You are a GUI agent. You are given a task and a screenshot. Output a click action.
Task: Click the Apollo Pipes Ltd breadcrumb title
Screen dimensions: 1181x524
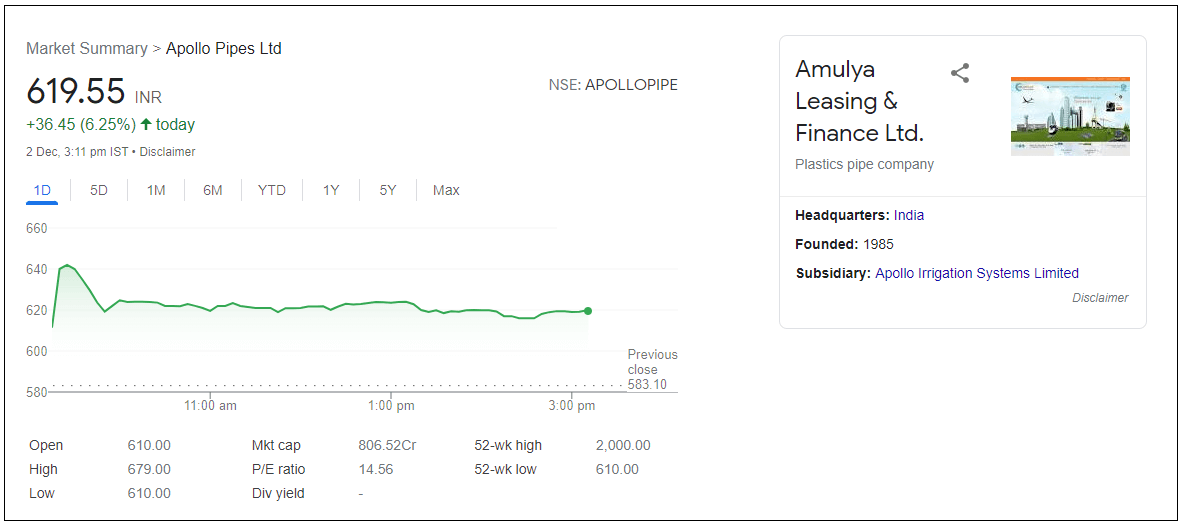(224, 49)
